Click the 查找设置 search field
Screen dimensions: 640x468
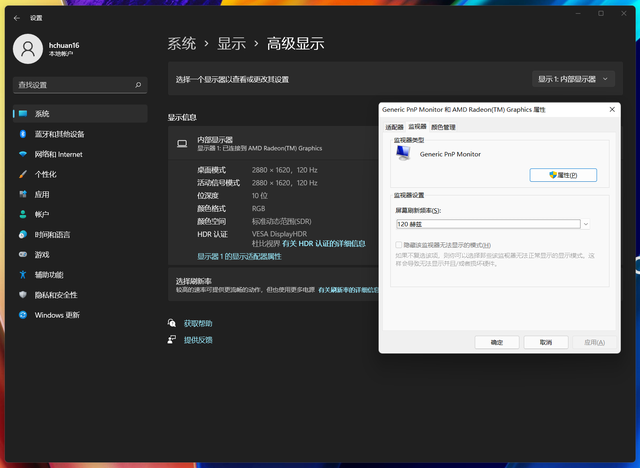click(x=80, y=85)
